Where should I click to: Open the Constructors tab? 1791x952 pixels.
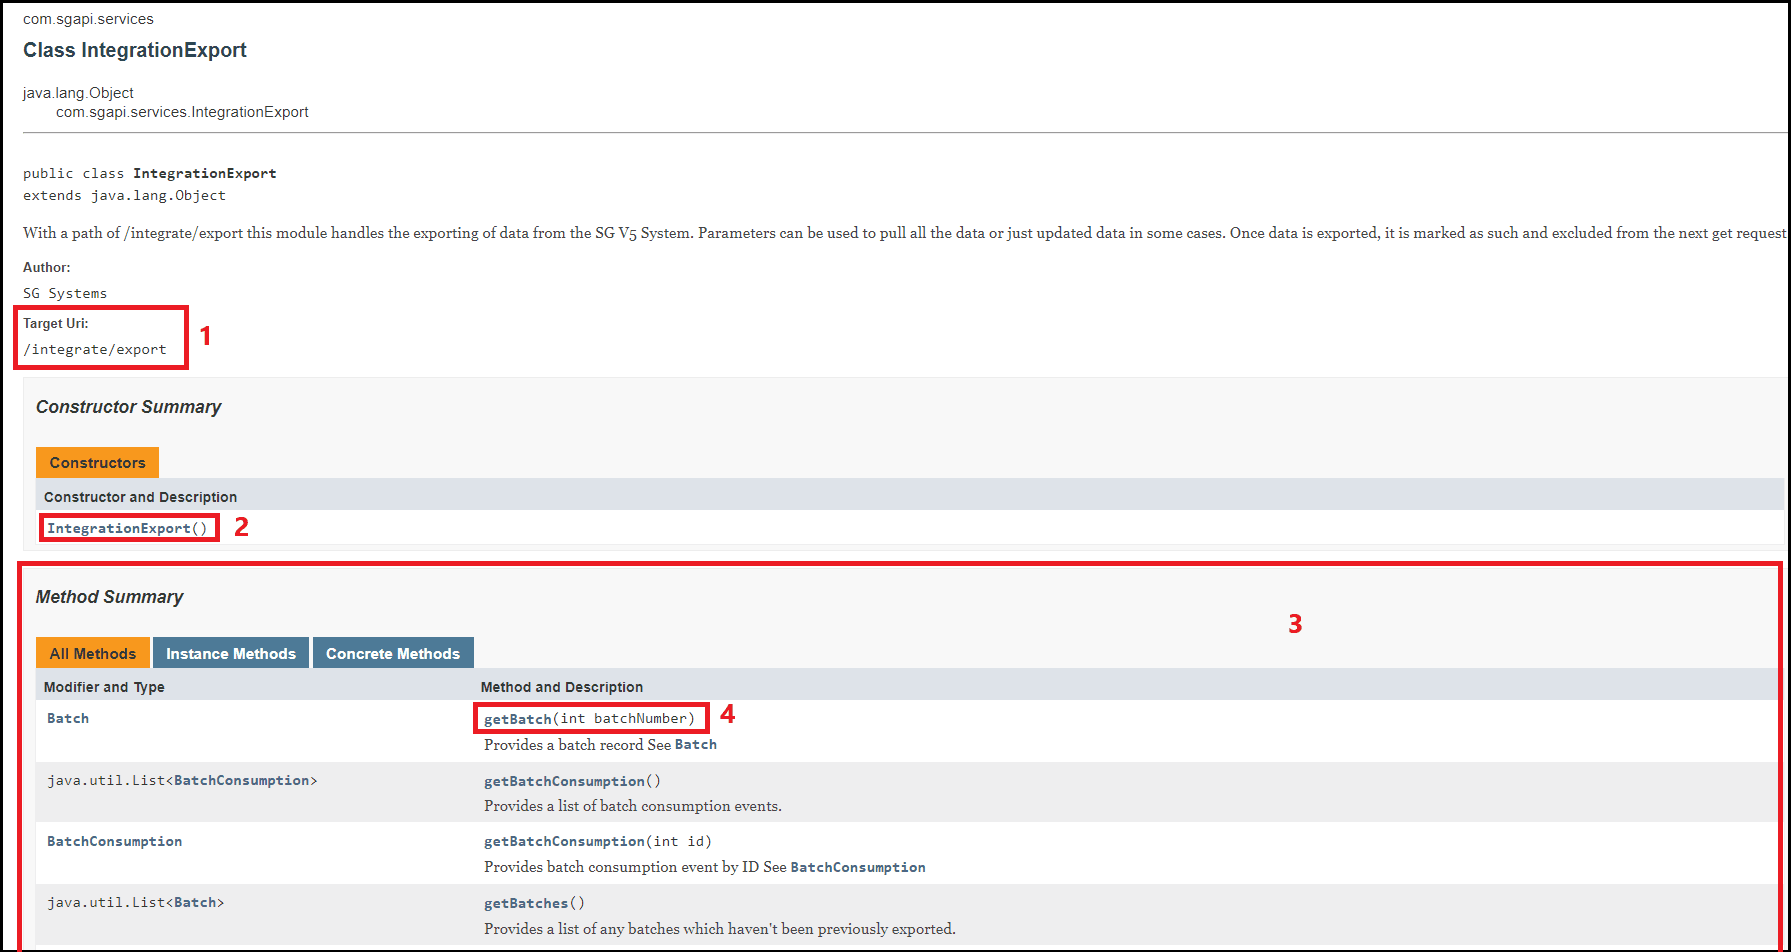(97, 463)
